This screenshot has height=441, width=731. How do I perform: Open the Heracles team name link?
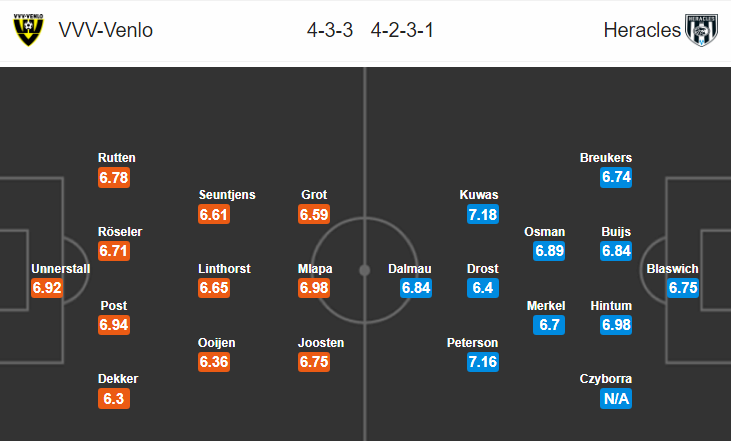[642, 30]
